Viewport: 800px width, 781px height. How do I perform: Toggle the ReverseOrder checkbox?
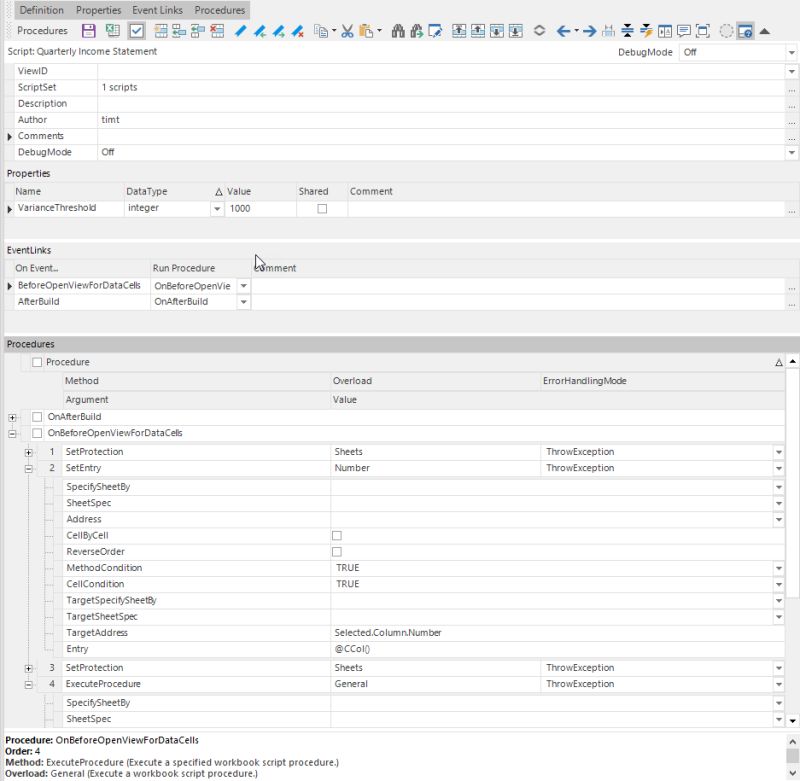(x=337, y=552)
